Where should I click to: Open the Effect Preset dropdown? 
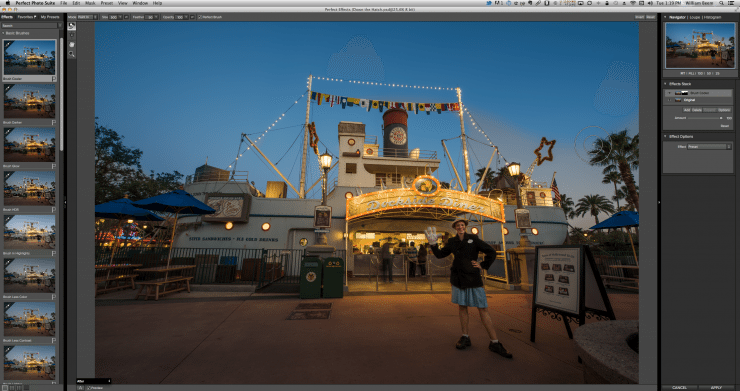tap(709, 147)
